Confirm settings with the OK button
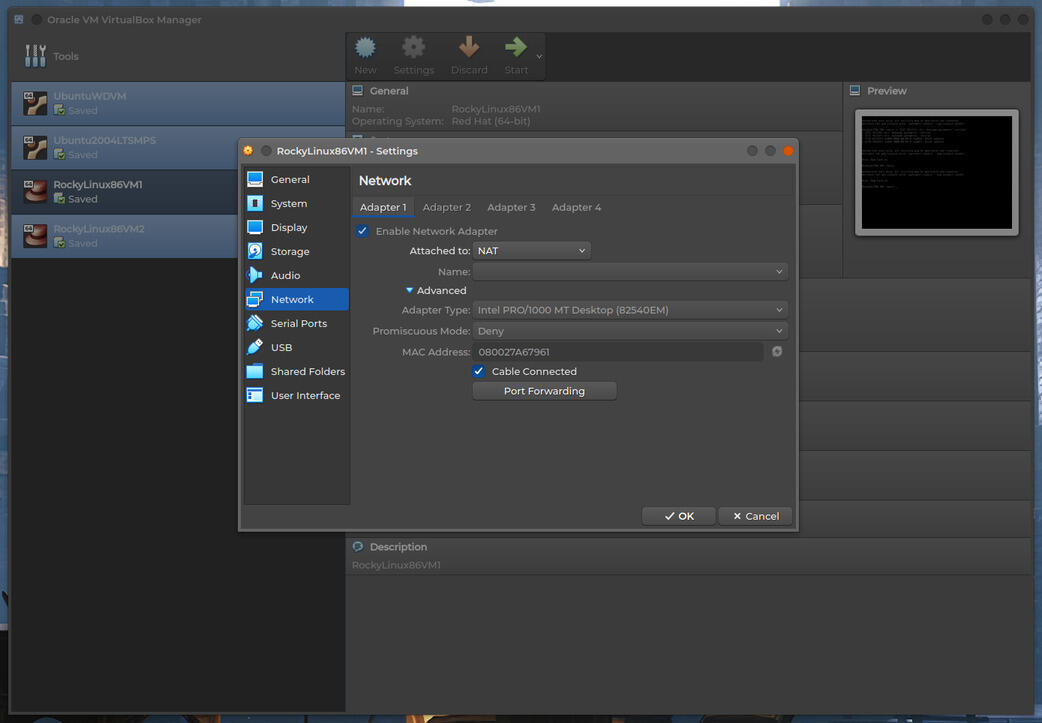Screen dimensions: 1042x723 pyautogui.click(x=678, y=516)
